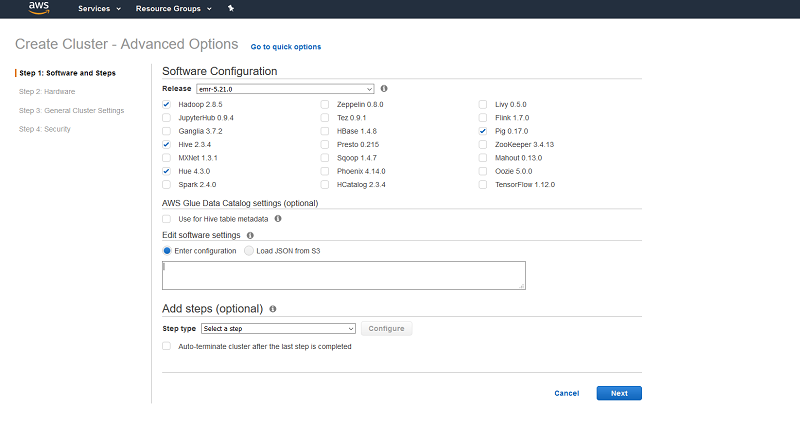Enable ZooKeeper 3.4.13 checkbox
This screenshot has height=442, width=800.
(483, 144)
